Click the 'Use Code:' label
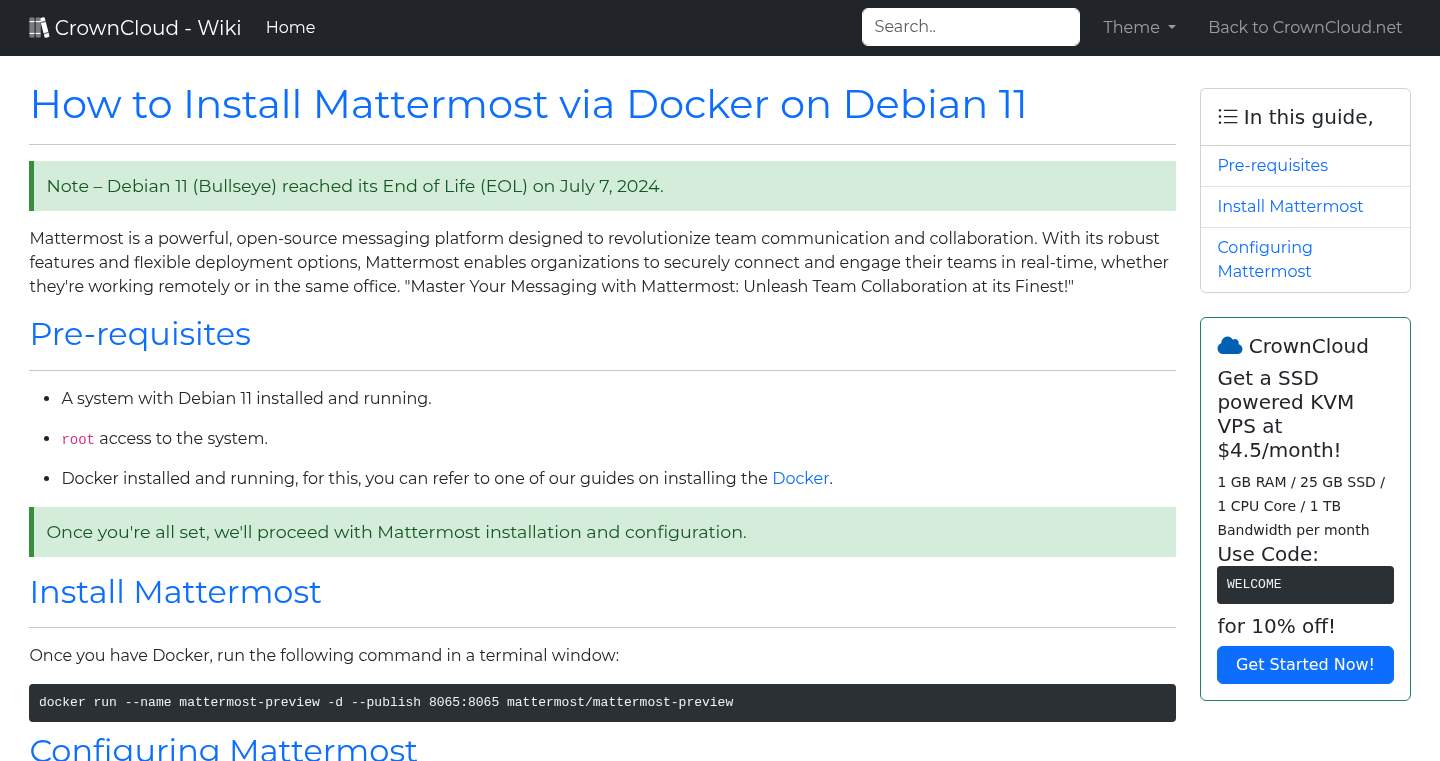 point(1267,554)
